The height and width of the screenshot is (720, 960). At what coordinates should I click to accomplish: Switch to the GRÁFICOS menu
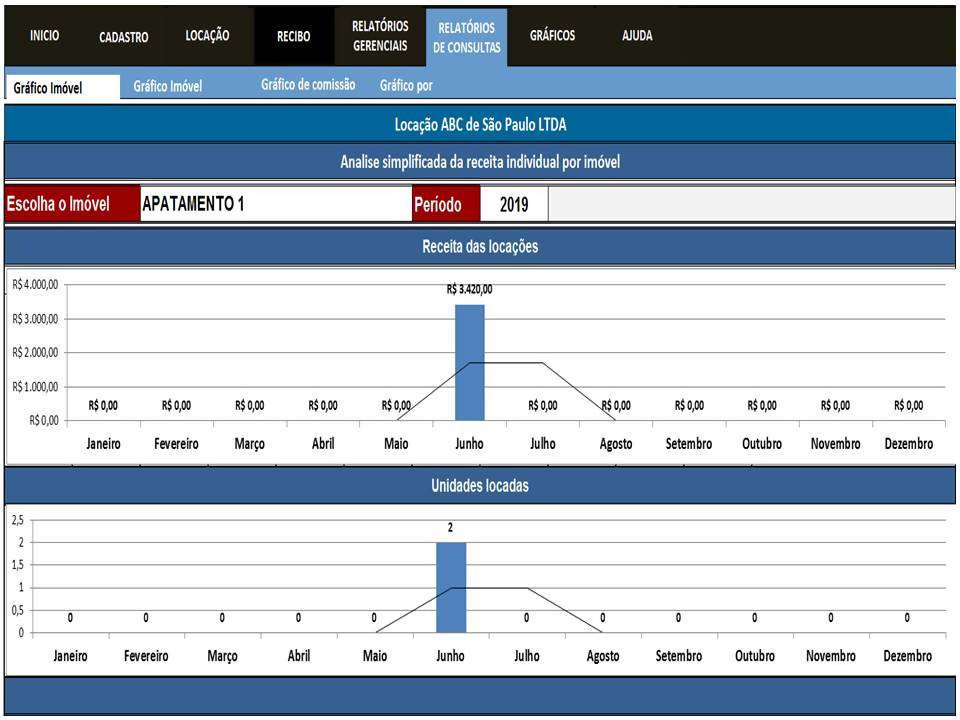(x=552, y=36)
